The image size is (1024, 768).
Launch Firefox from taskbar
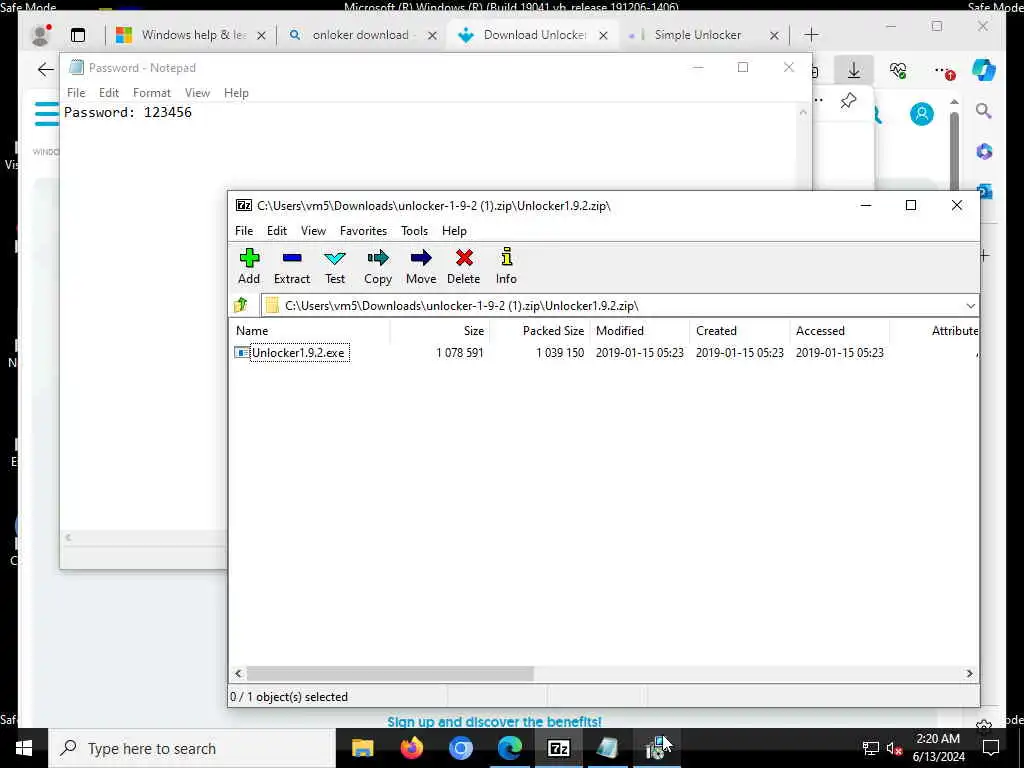411,748
